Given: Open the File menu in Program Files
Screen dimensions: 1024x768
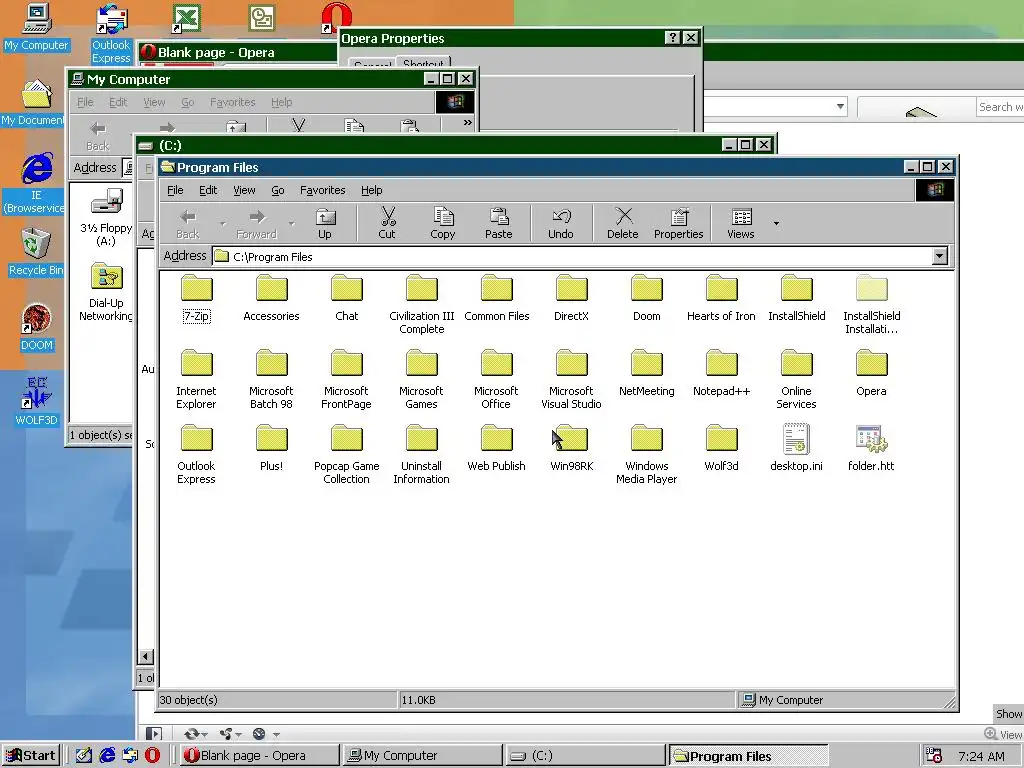Looking at the screenshot, I should [175, 190].
